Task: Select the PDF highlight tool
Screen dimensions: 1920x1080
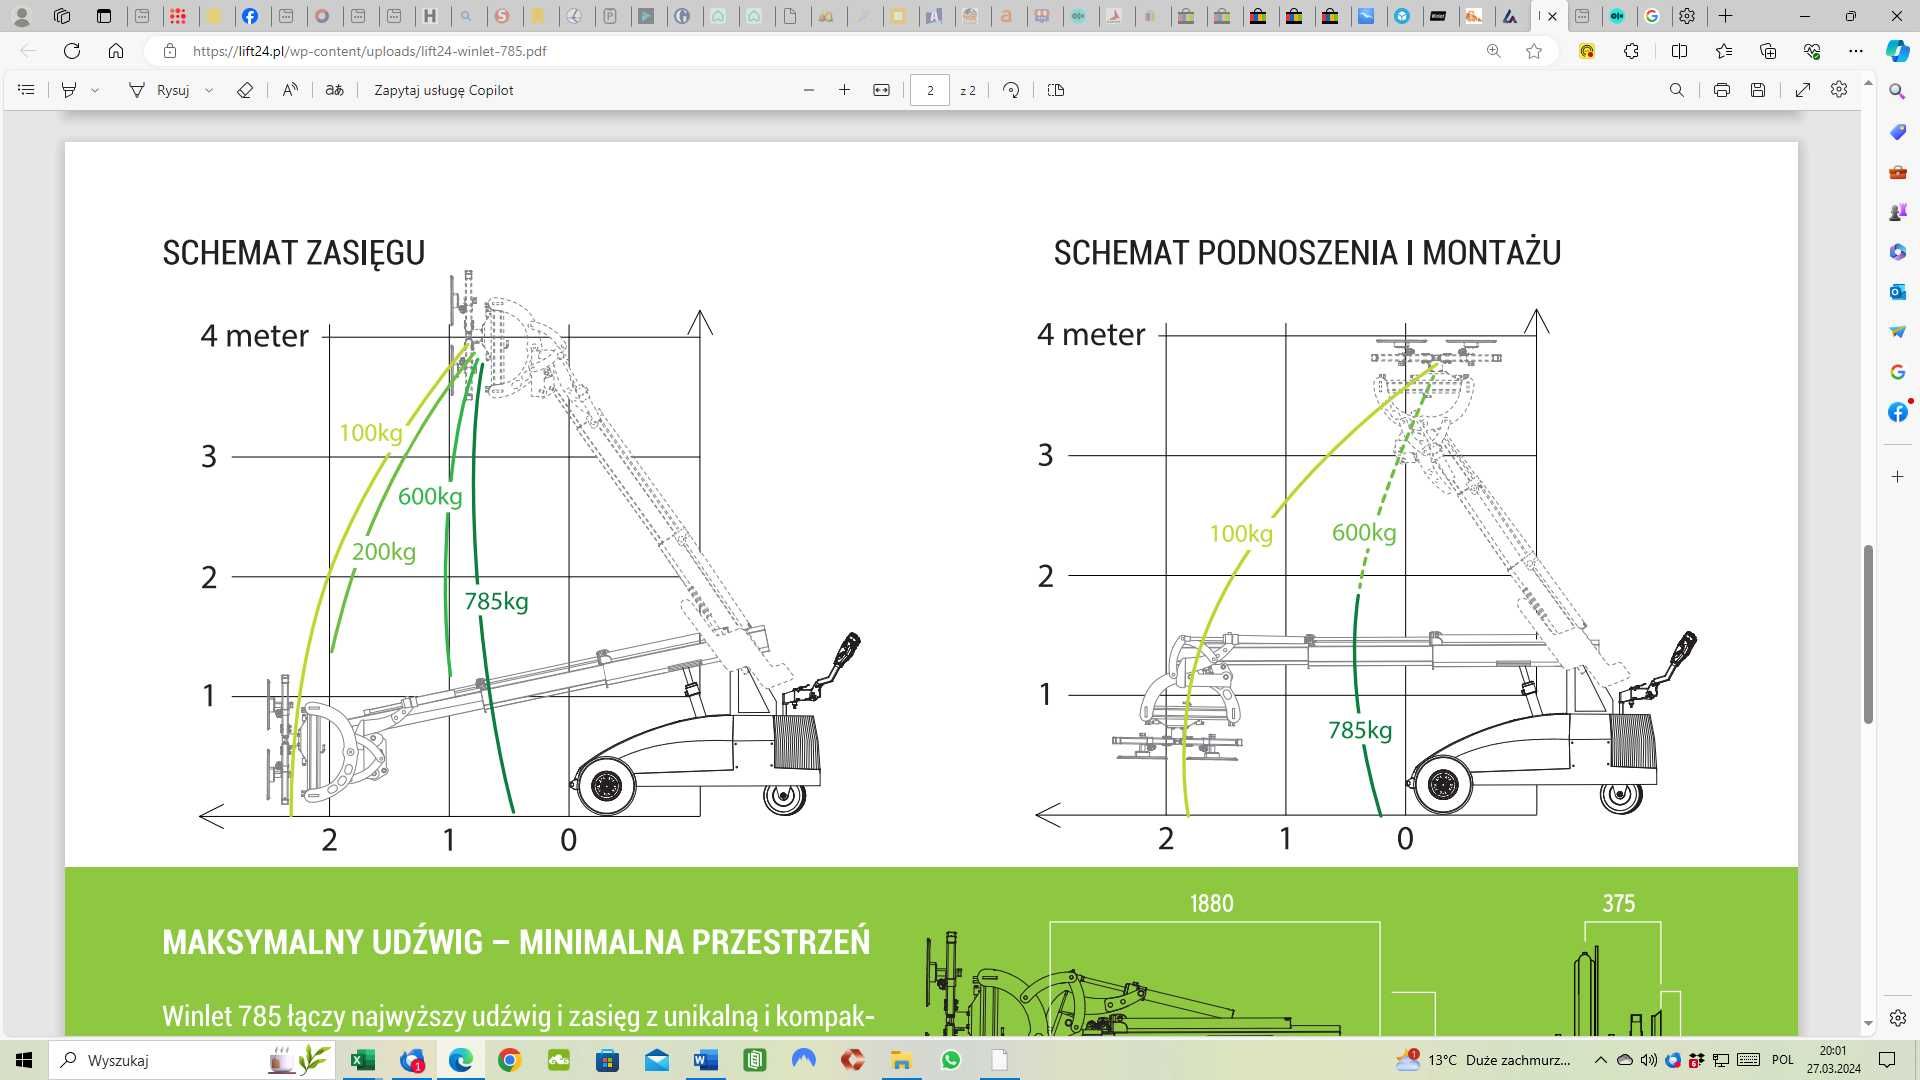Action: 69,90
